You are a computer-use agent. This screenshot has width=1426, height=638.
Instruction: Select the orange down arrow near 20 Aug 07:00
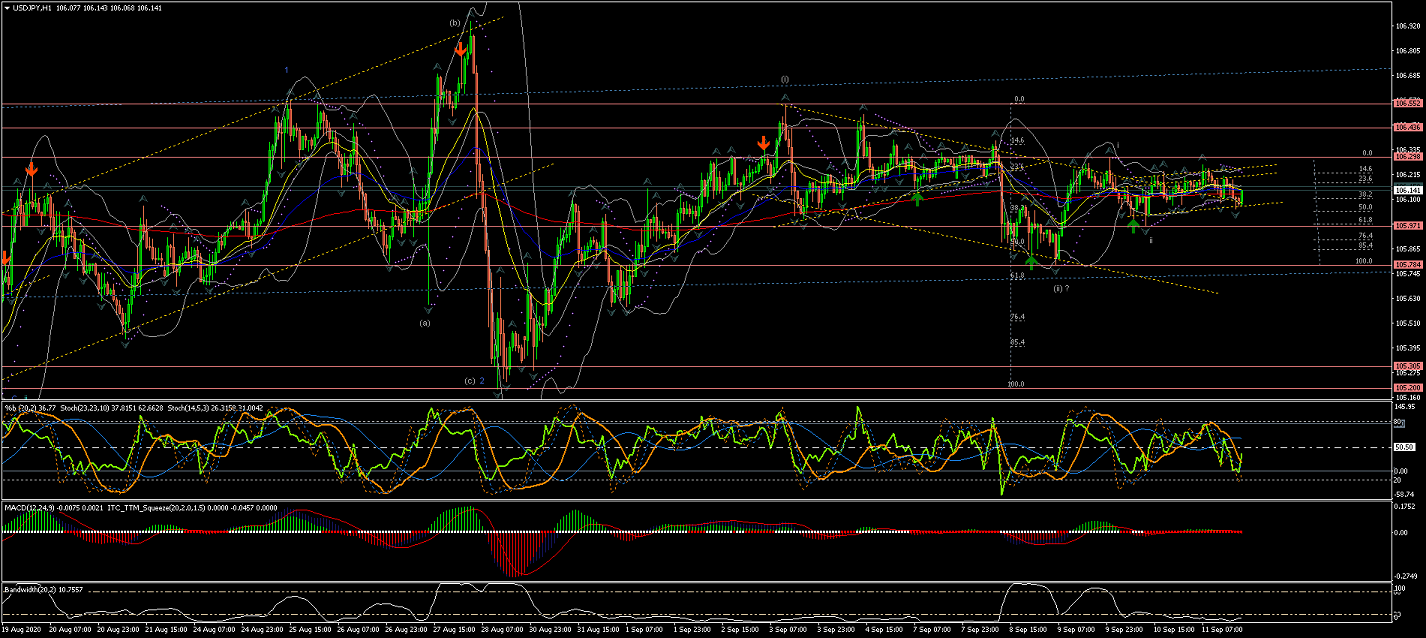click(x=32, y=169)
